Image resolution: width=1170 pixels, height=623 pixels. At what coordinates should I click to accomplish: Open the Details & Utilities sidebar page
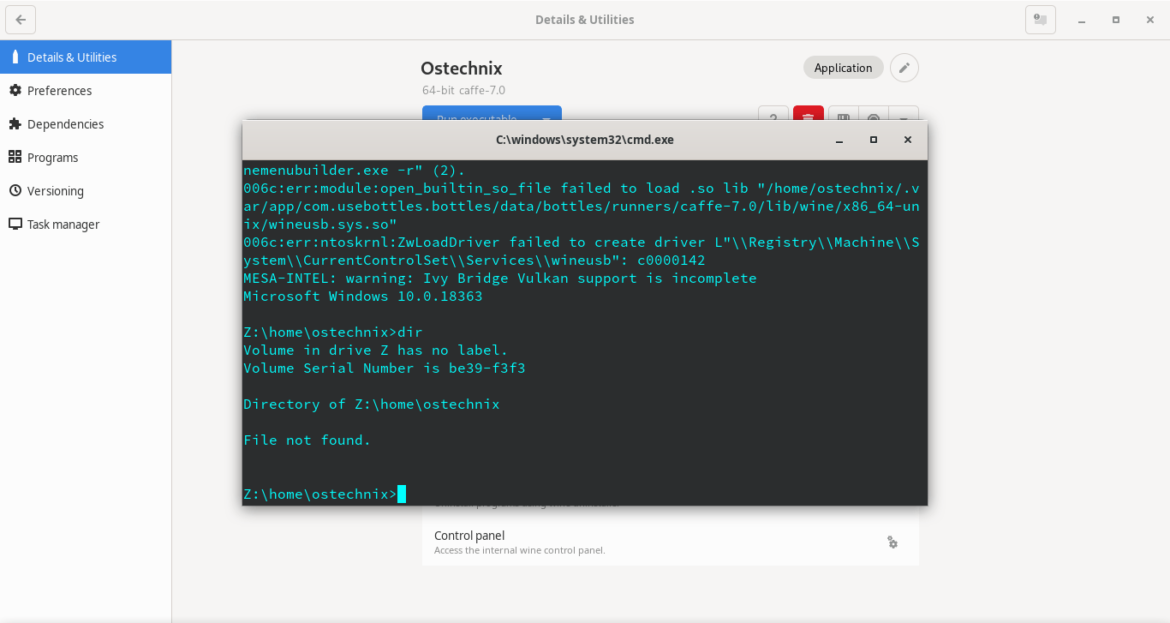pyautogui.click(x=85, y=57)
